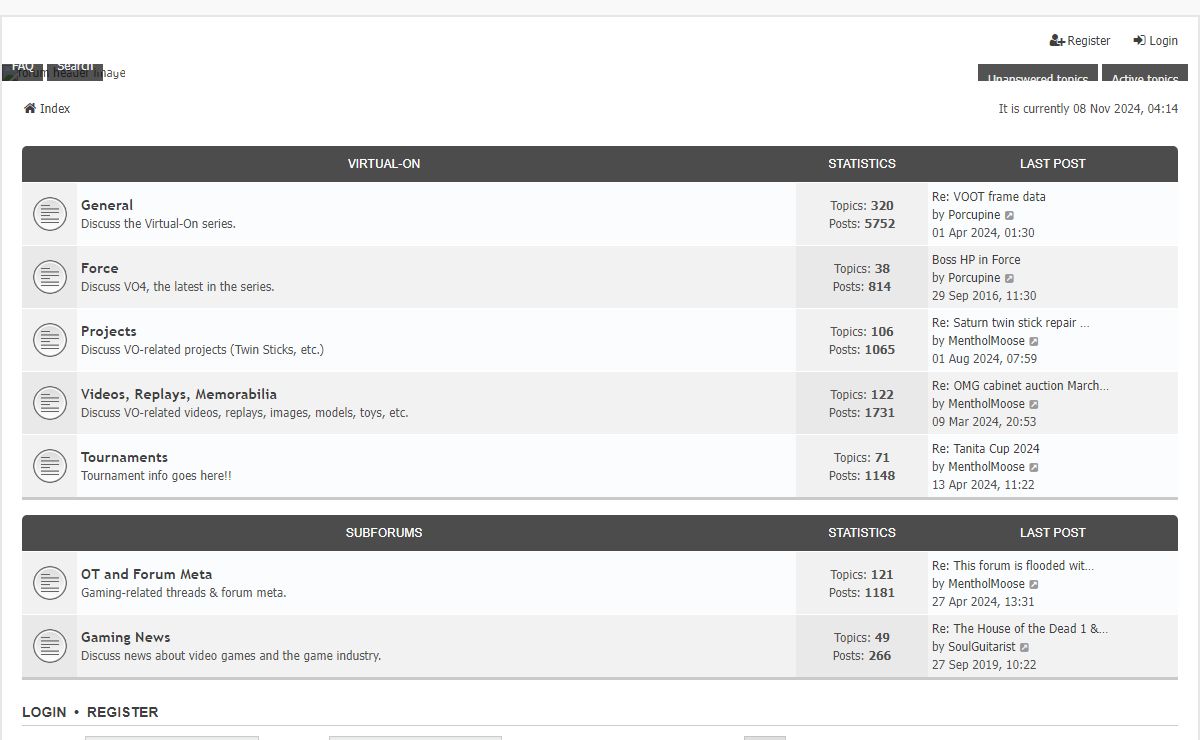1200x740 pixels.
Task: Open the FAQ tab
Action: click(22, 70)
